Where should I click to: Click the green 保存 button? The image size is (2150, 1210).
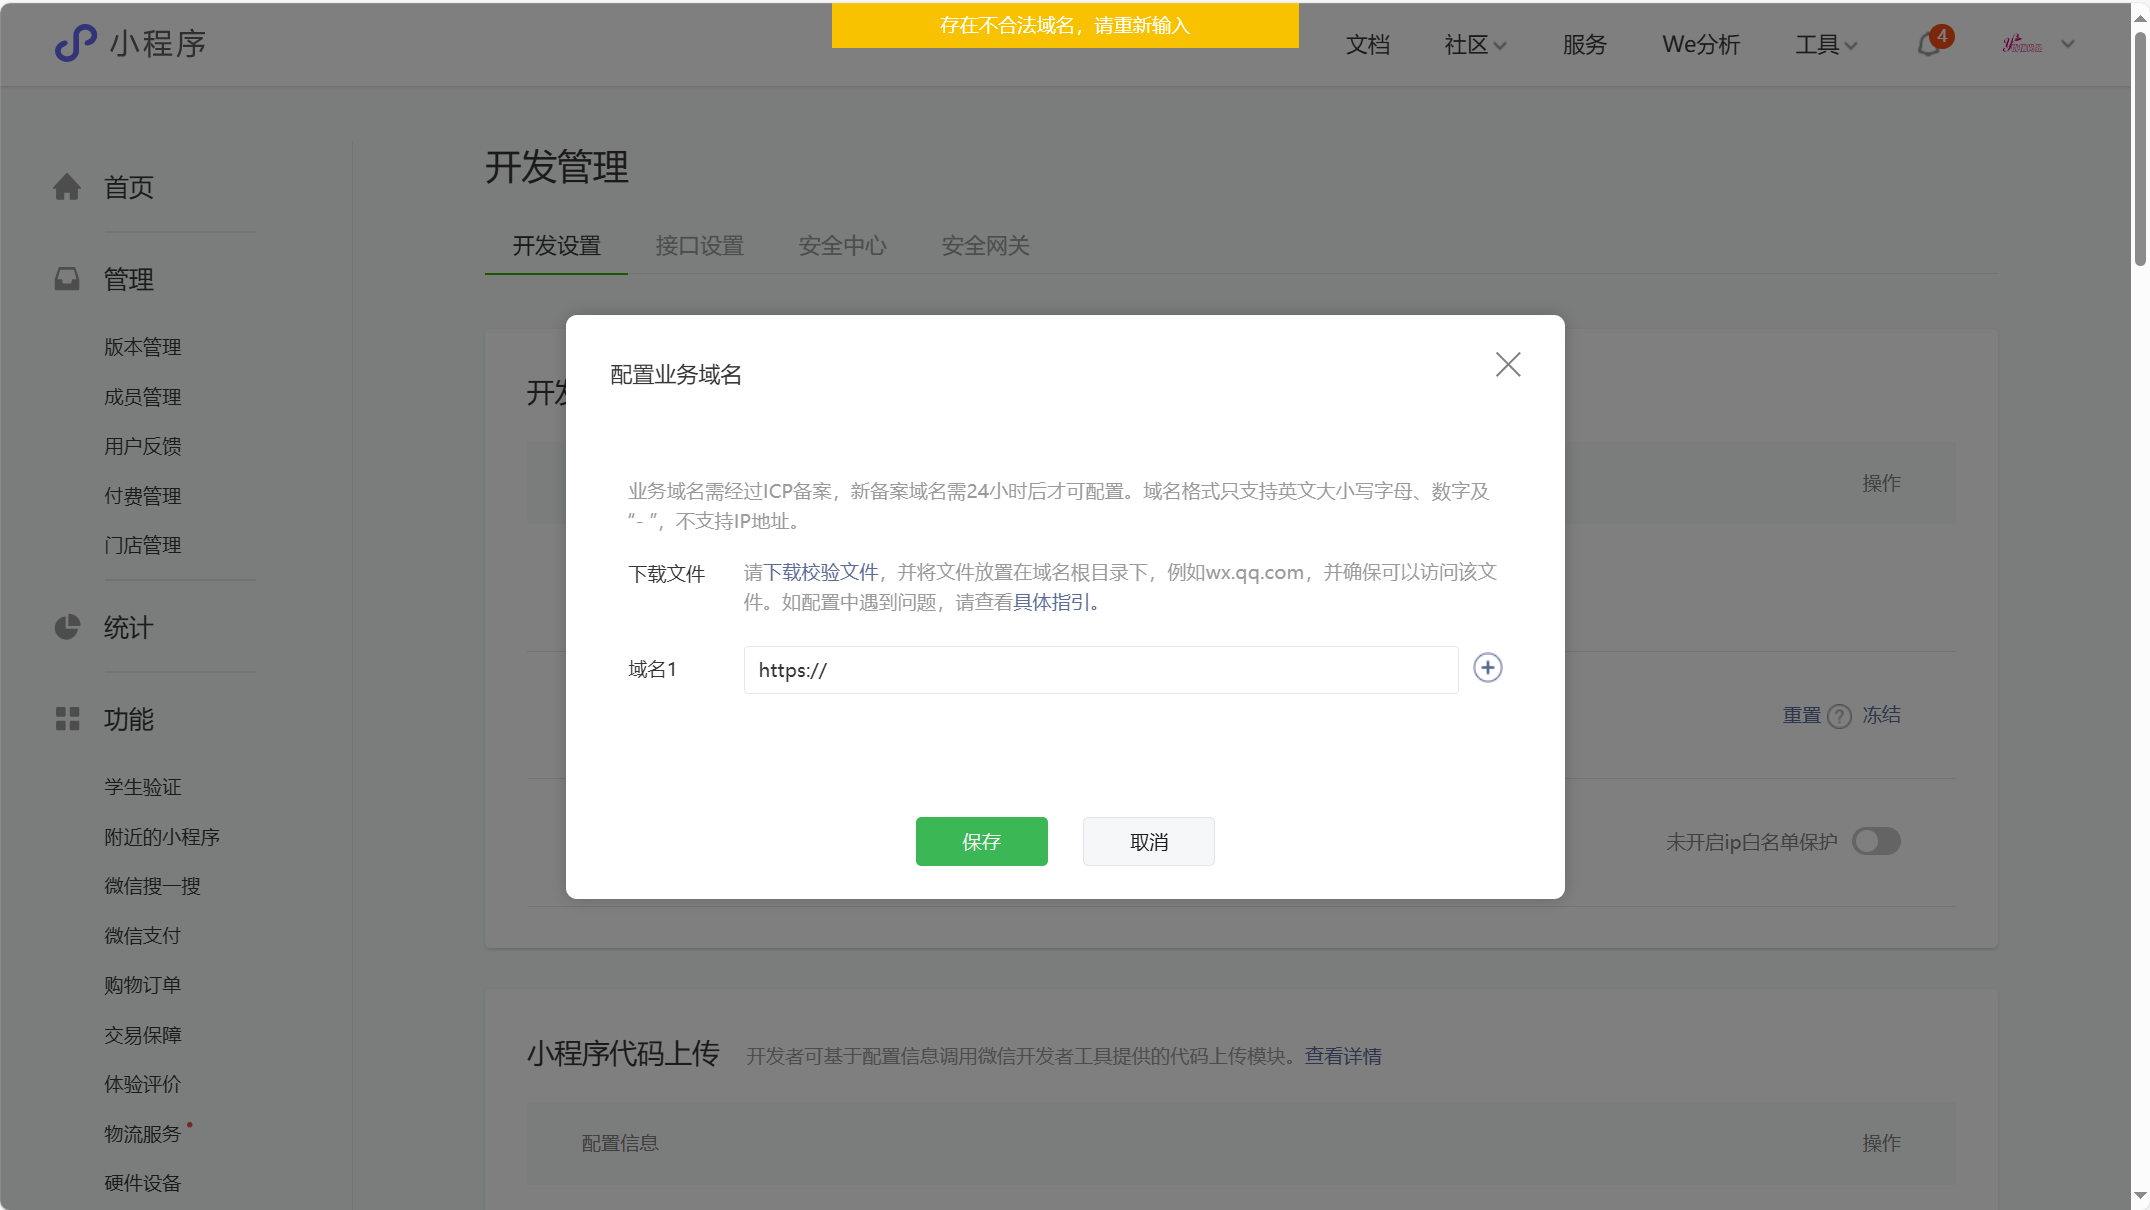click(981, 841)
